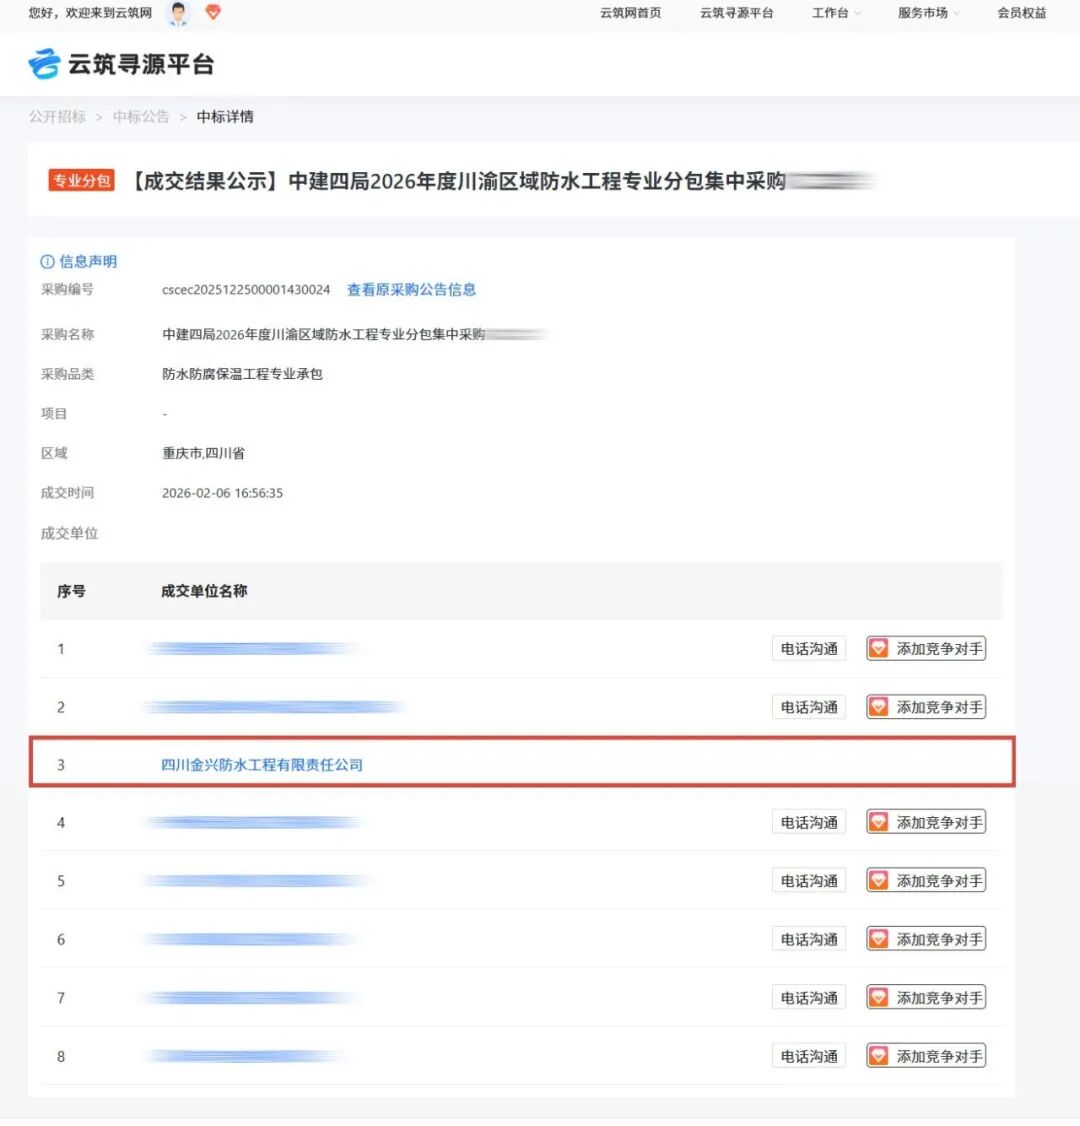The image size is (1080, 1126).
Task: Click 电话沟通 button for supplier row 7
Action: pyautogui.click(x=808, y=996)
